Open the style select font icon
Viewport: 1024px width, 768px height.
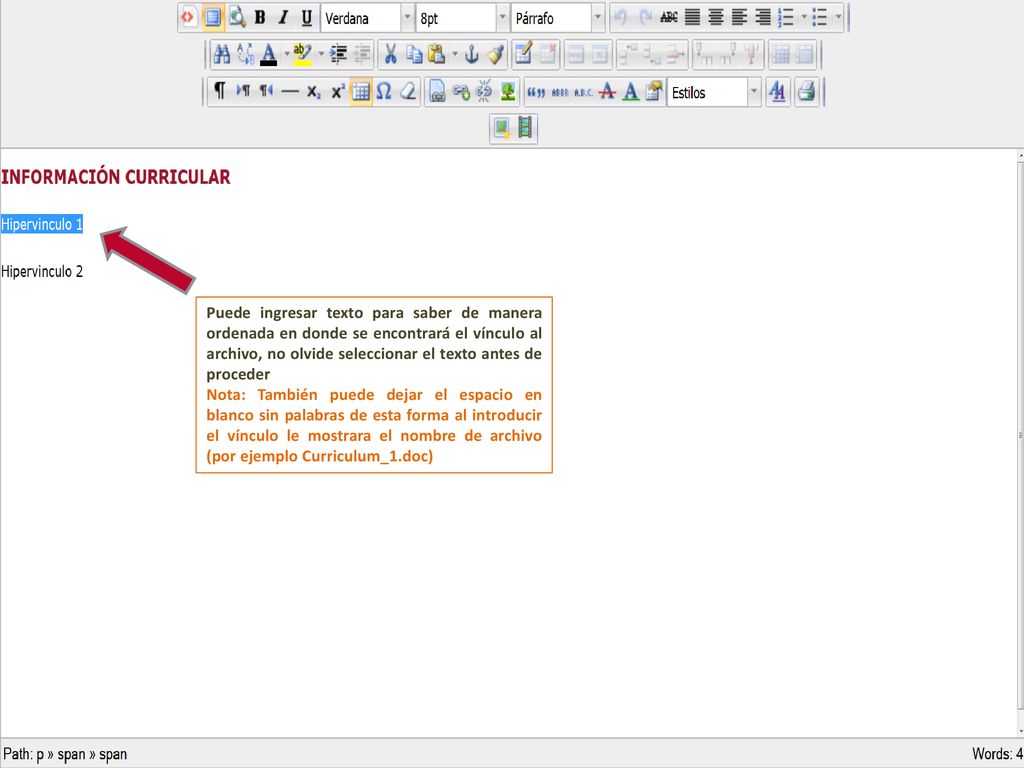[777, 91]
